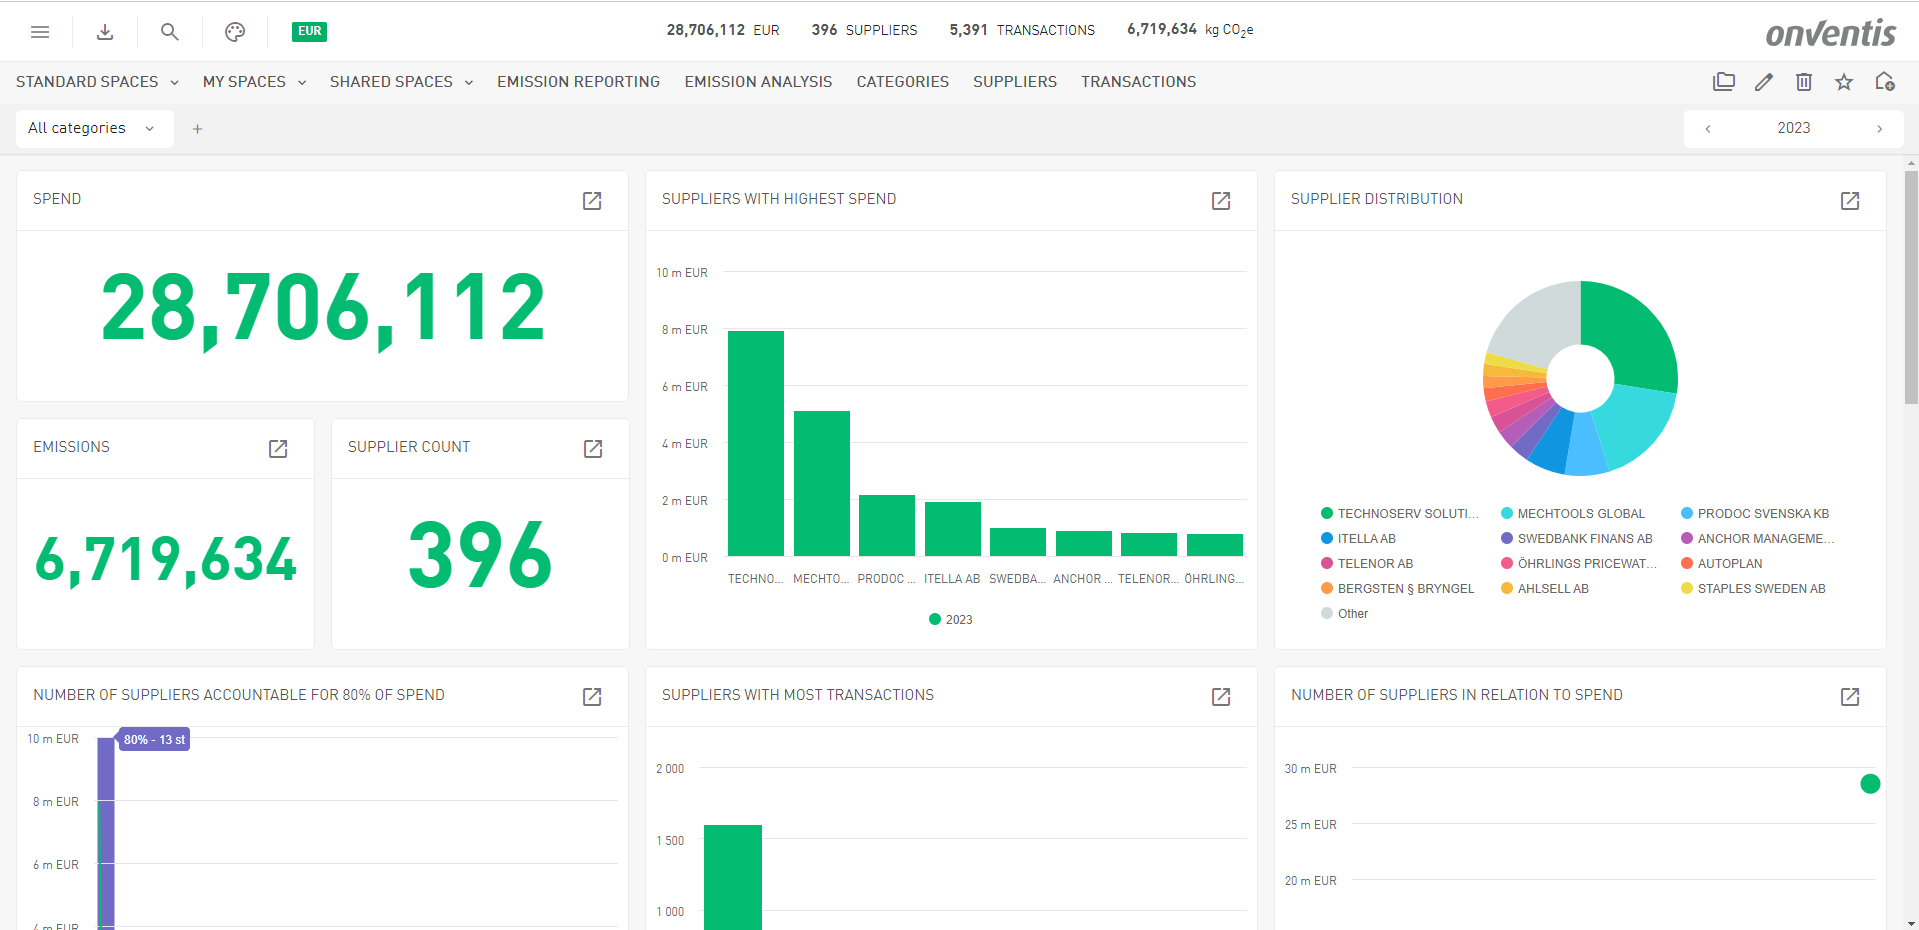The height and width of the screenshot is (930, 1919).
Task: Go to Emission Reporting tab
Action: pyautogui.click(x=578, y=82)
